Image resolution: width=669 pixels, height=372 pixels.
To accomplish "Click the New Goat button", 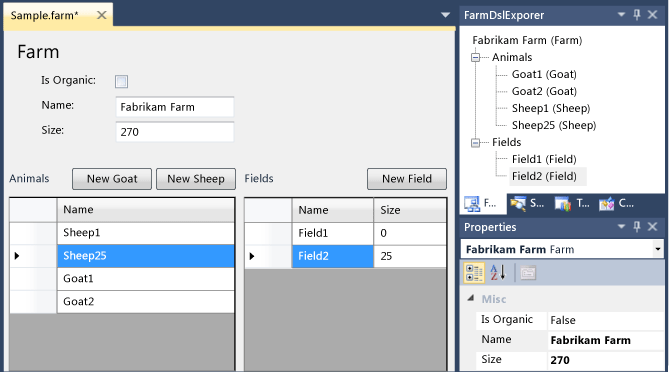I will pyautogui.click(x=112, y=179).
